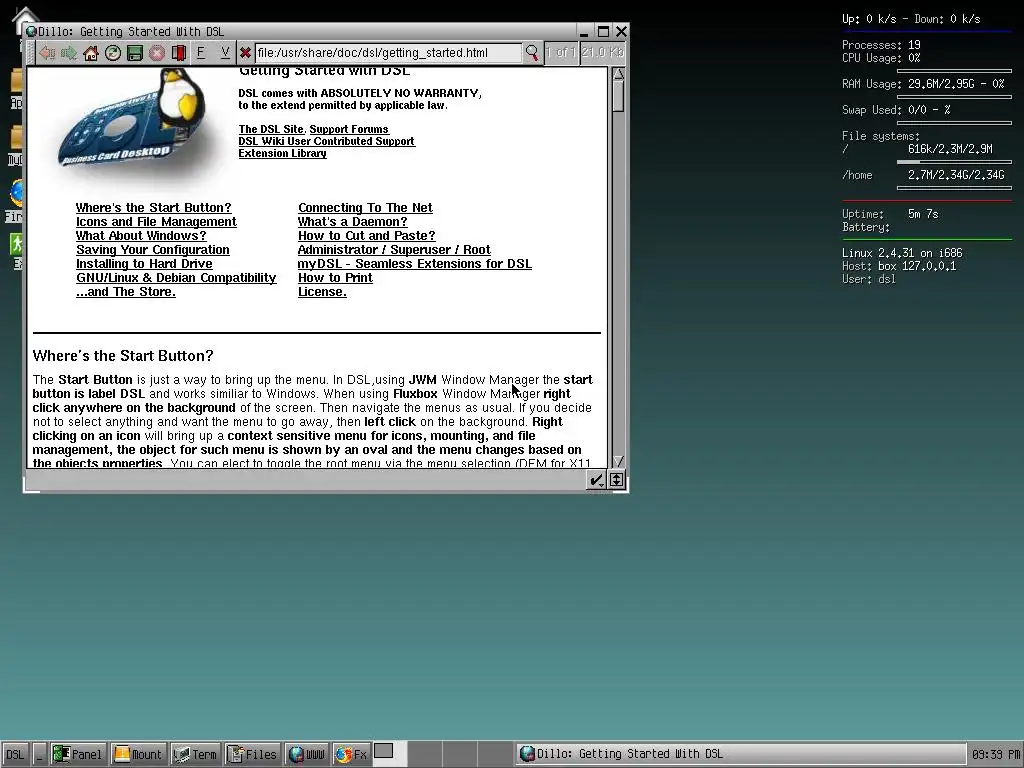Screen dimensions: 1024x768
Task: Launch Panel from the taskbar
Action: (78, 754)
